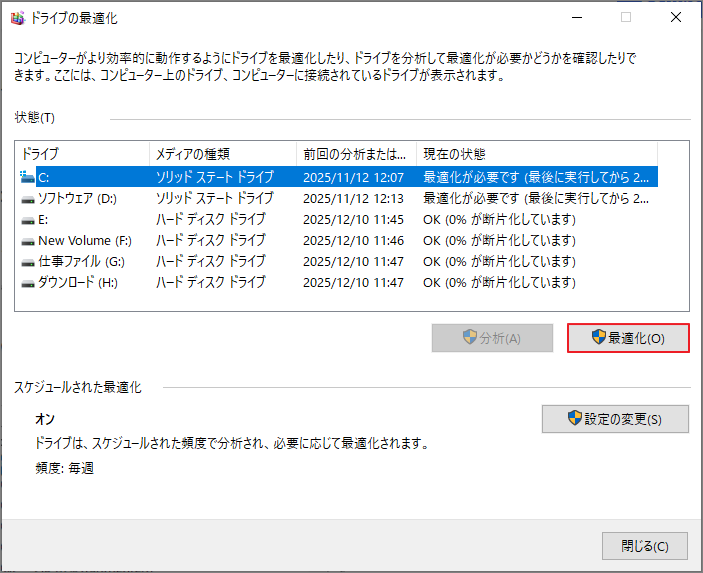
Task: Click F: drive's OK (0% が断片化しています) status
Action: click(x=499, y=240)
